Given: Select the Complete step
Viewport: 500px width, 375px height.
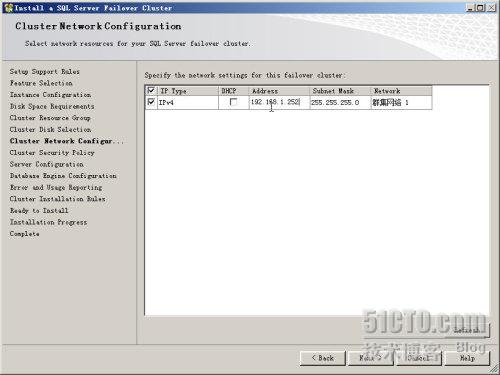Looking at the screenshot, I should point(24,234).
